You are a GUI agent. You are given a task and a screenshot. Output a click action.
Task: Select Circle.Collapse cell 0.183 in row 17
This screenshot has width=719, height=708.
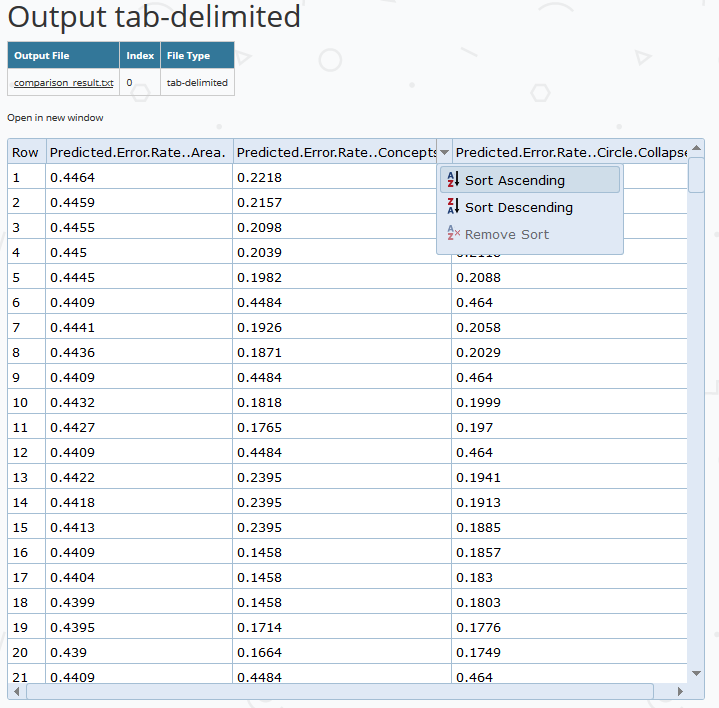click(570, 577)
